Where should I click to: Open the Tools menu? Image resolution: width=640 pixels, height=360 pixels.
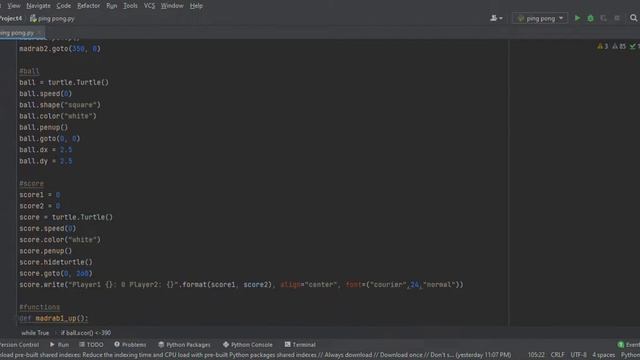pyautogui.click(x=130, y=6)
